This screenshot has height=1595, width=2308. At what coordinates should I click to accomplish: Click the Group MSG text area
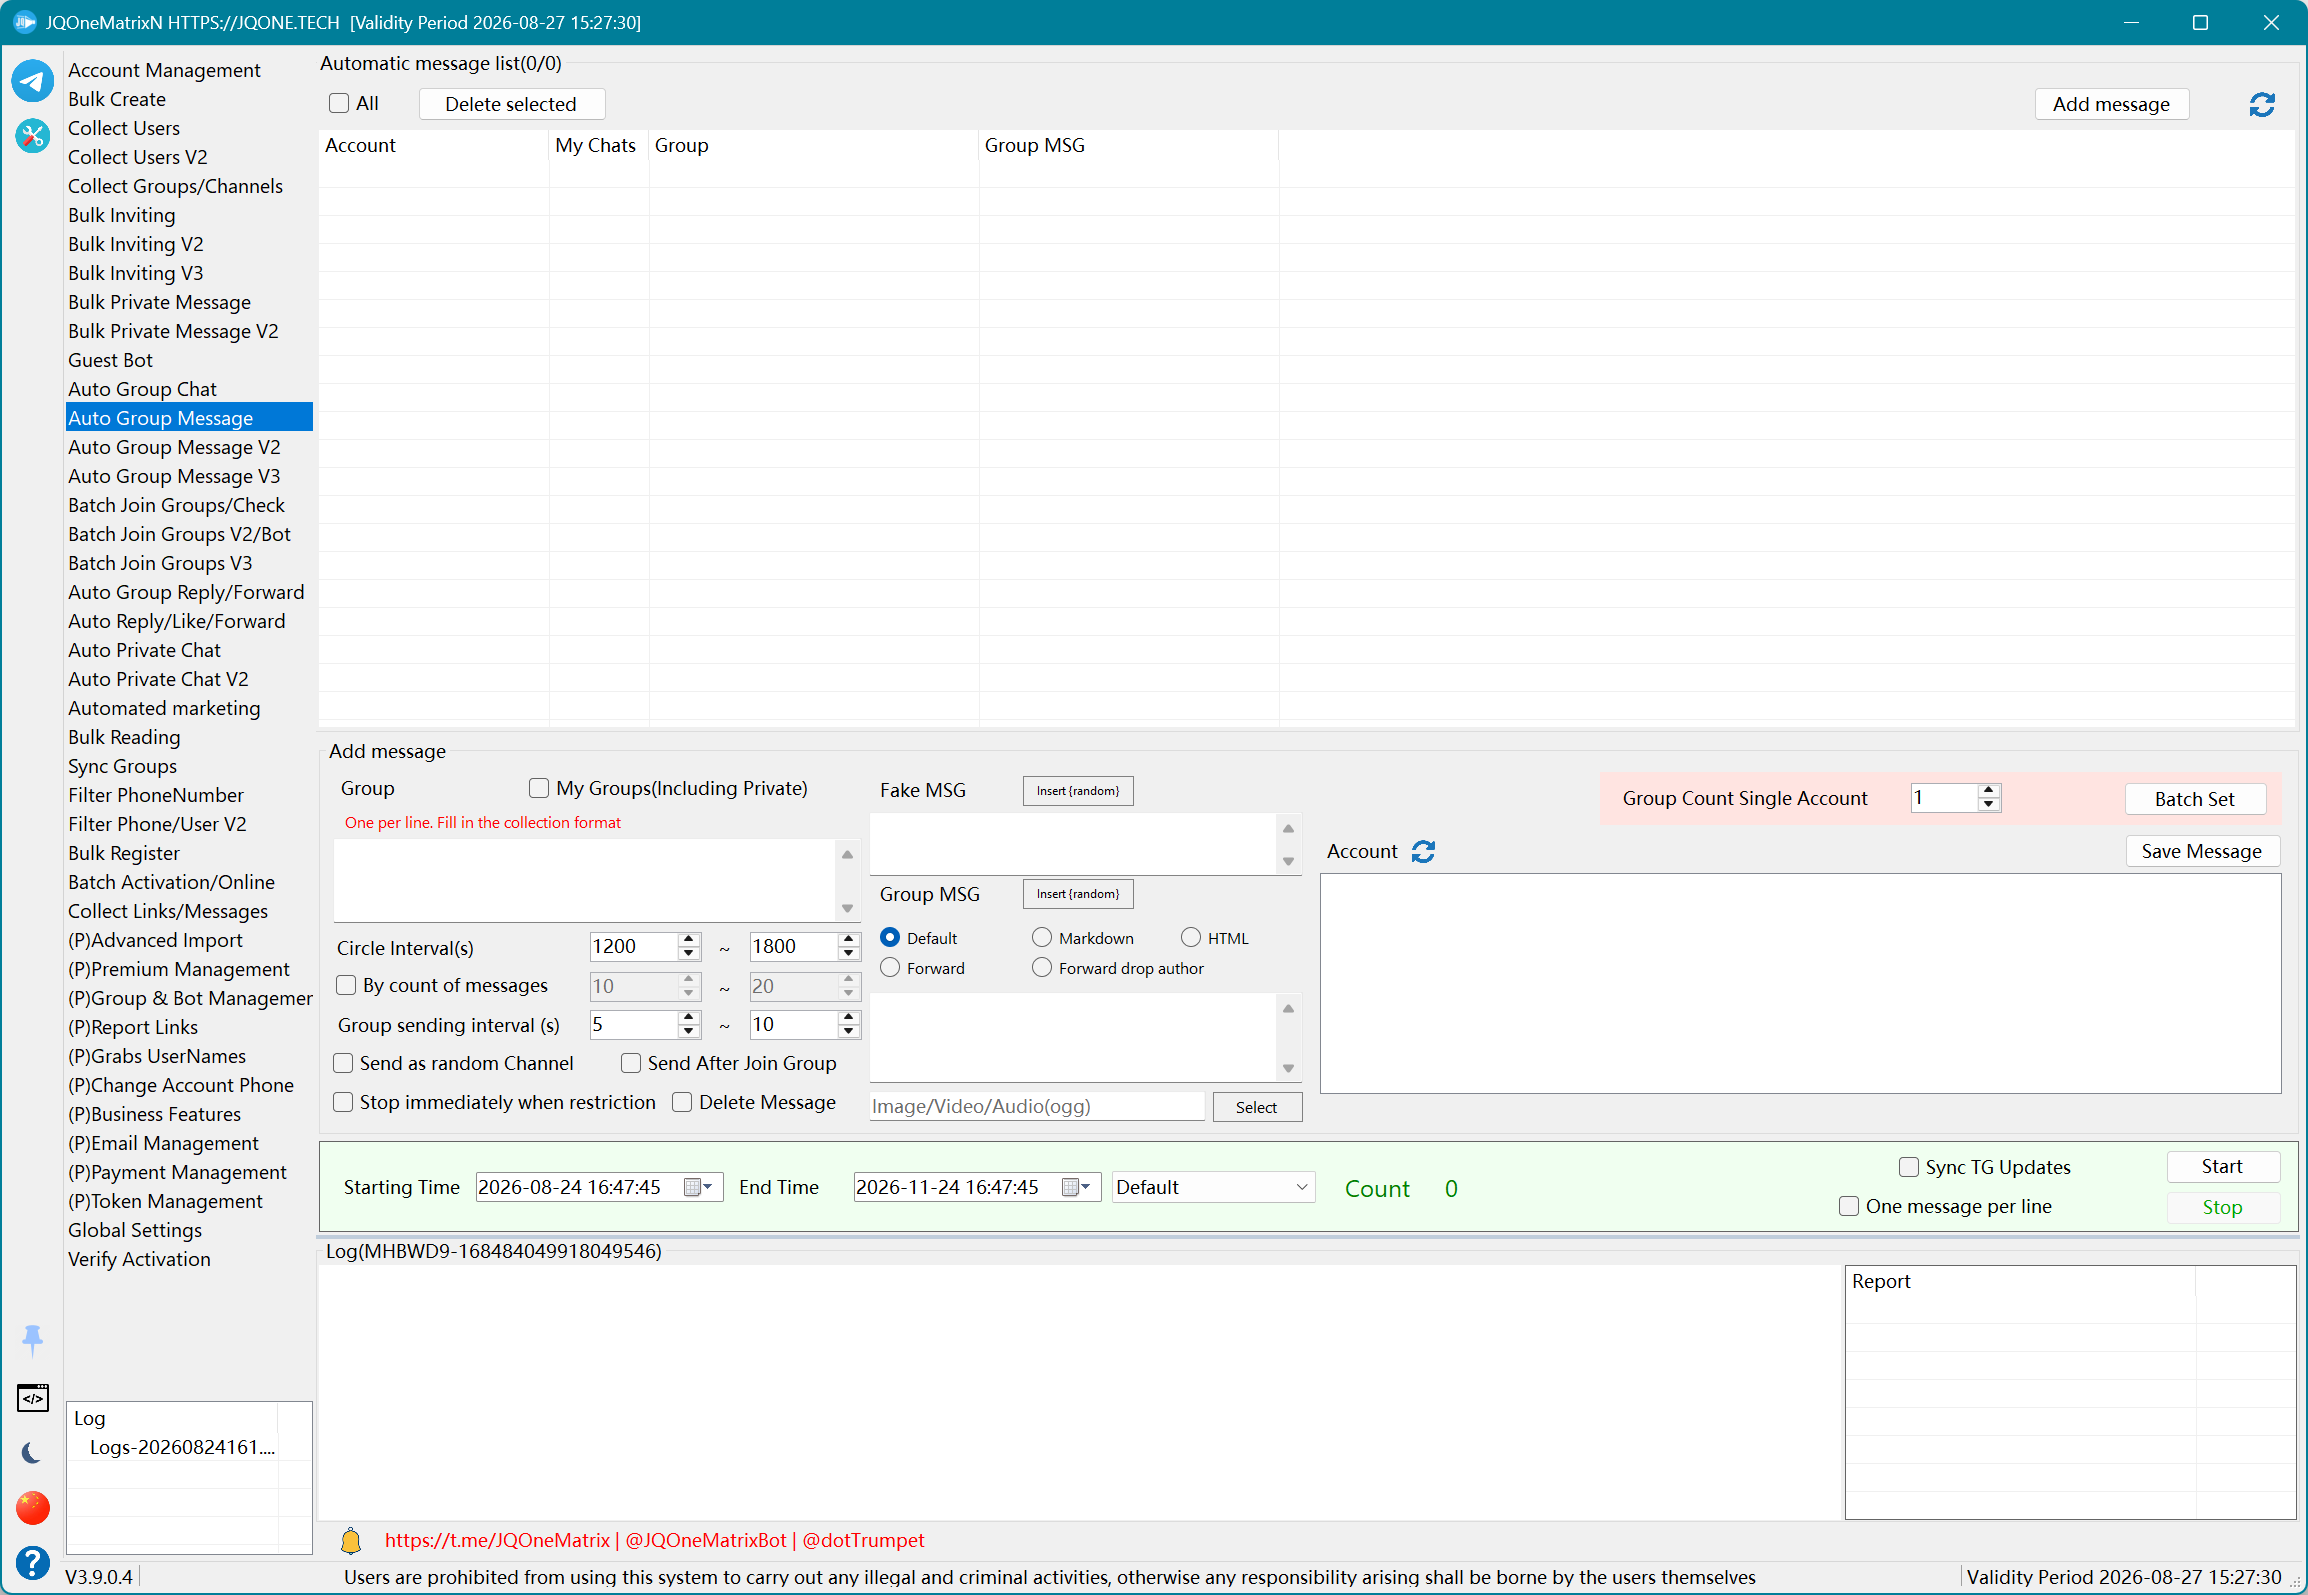(1074, 1037)
